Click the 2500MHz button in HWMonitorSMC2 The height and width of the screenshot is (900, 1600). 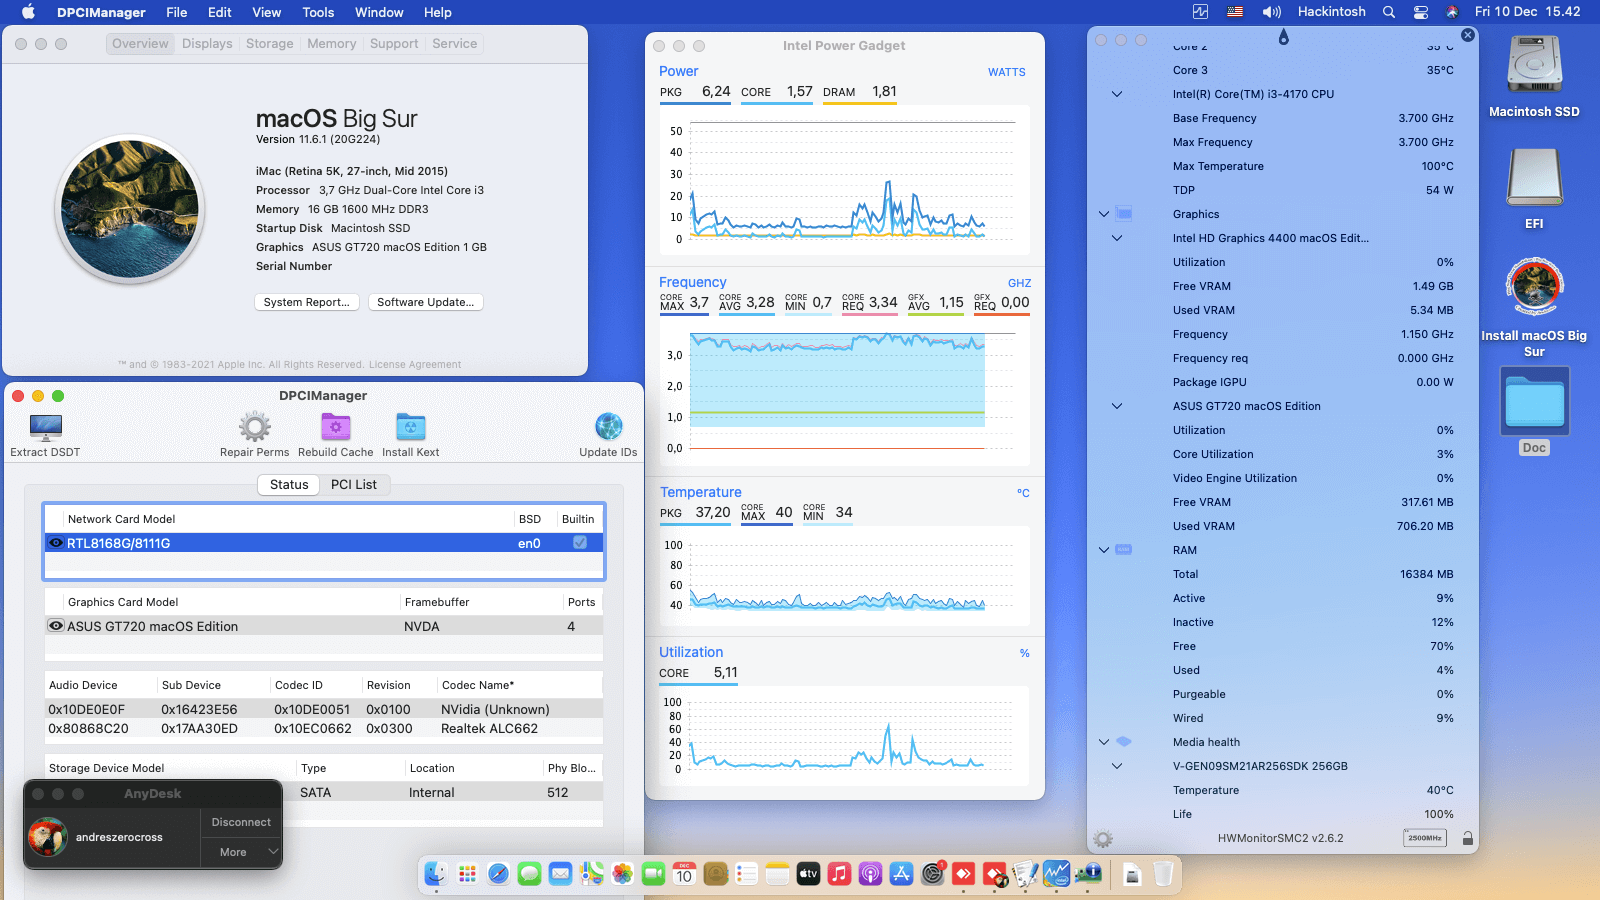click(x=1425, y=838)
